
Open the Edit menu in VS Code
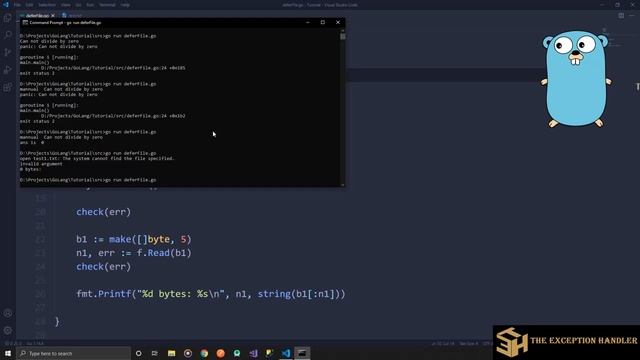coord(29,5)
